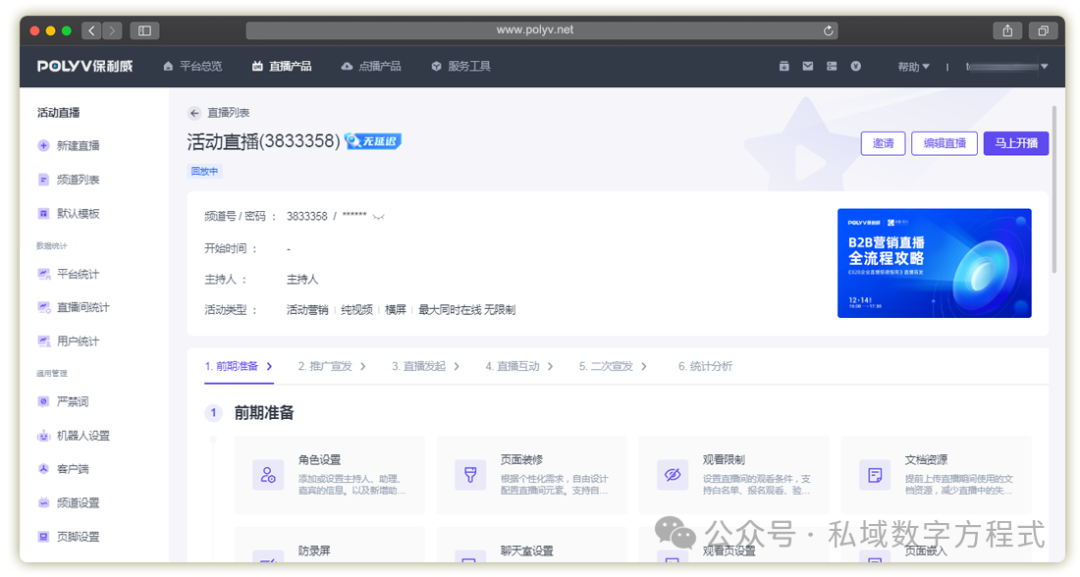Click the 回放中 status tag
This screenshot has height=577, width=1080.
[204, 171]
